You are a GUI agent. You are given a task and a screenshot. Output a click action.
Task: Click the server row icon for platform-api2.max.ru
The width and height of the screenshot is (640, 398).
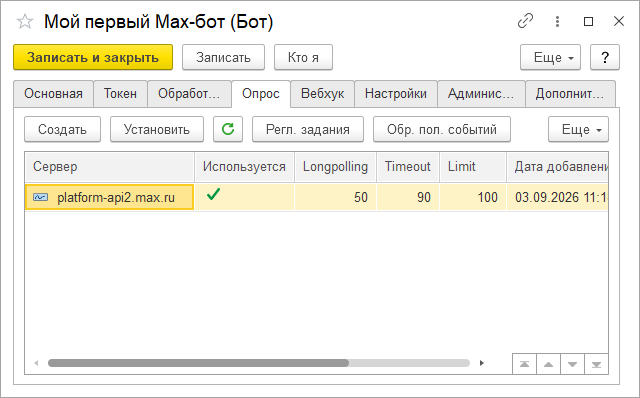[x=40, y=198]
